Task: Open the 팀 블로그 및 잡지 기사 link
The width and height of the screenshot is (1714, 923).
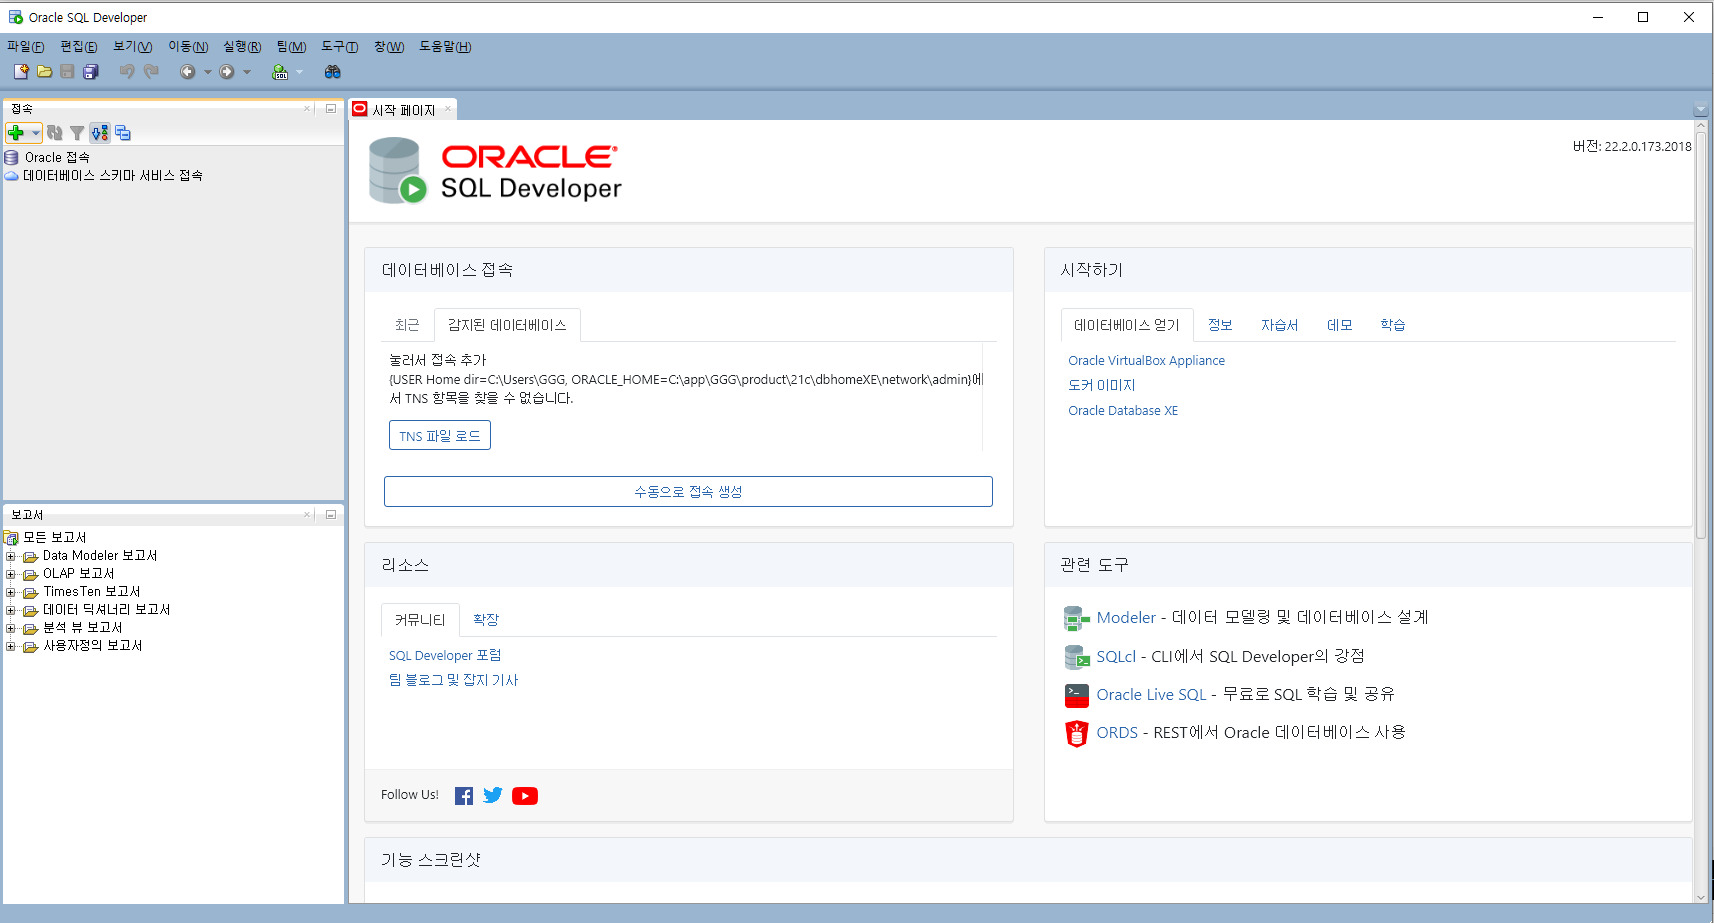Action: pos(453,680)
